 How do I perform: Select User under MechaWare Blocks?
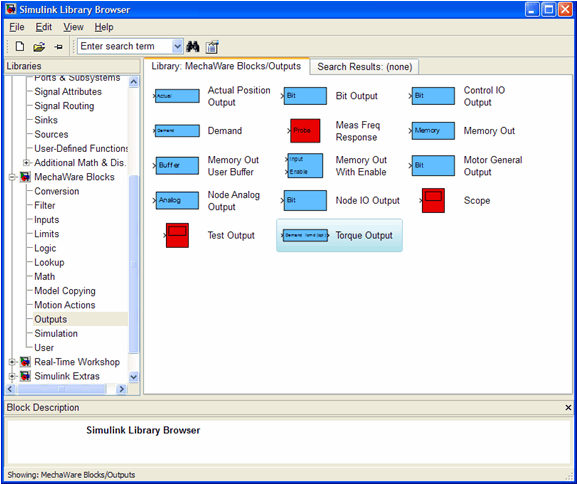[44, 347]
